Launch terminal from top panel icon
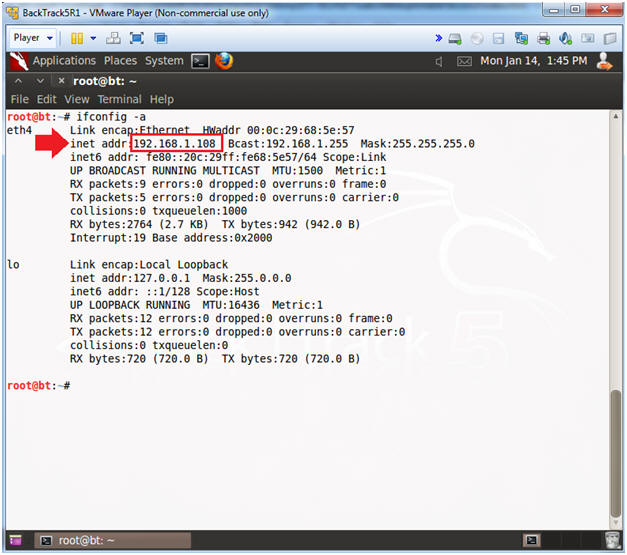The width and height of the screenshot is (627, 555). pyautogui.click(x=200, y=61)
